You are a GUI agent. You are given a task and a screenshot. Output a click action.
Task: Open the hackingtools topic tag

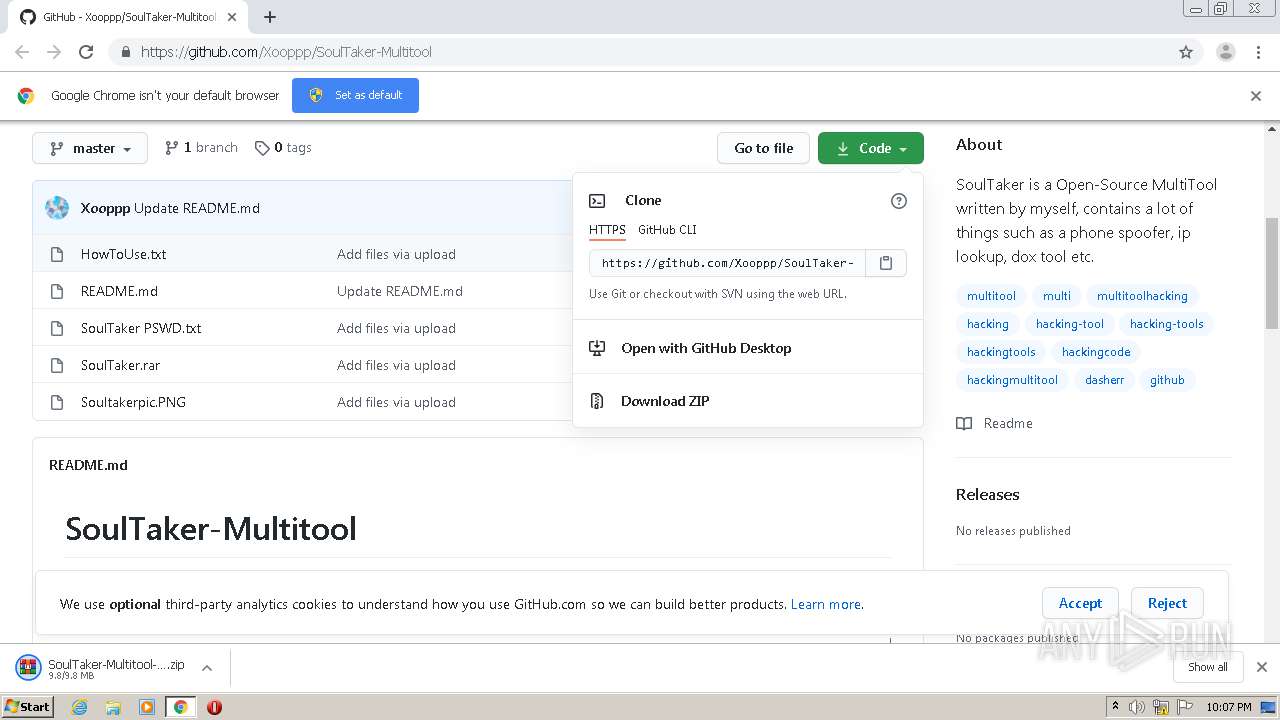click(x=1001, y=352)
